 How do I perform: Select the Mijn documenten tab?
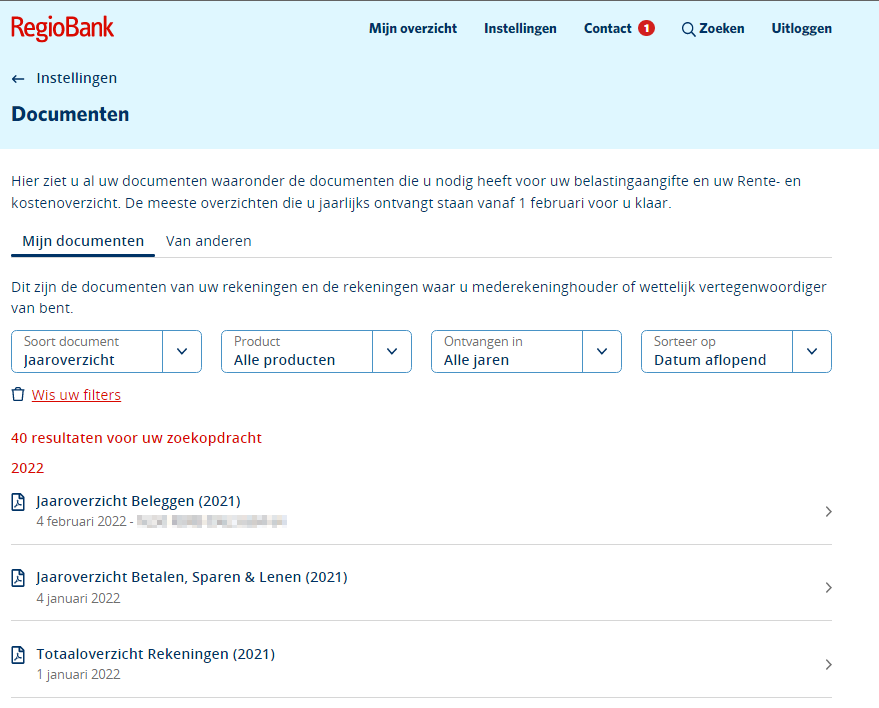click(x=83, y=241)
